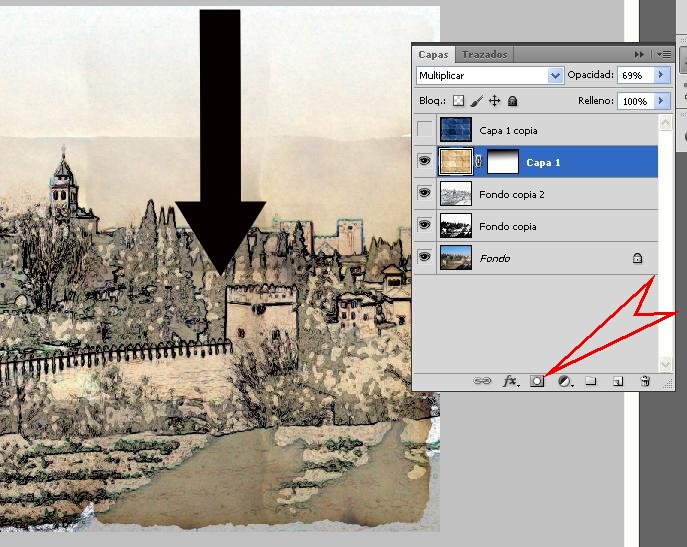687x547 pixels.
Task: Show the hidden Capa 1 copia layer
Action: coord(425,130)
